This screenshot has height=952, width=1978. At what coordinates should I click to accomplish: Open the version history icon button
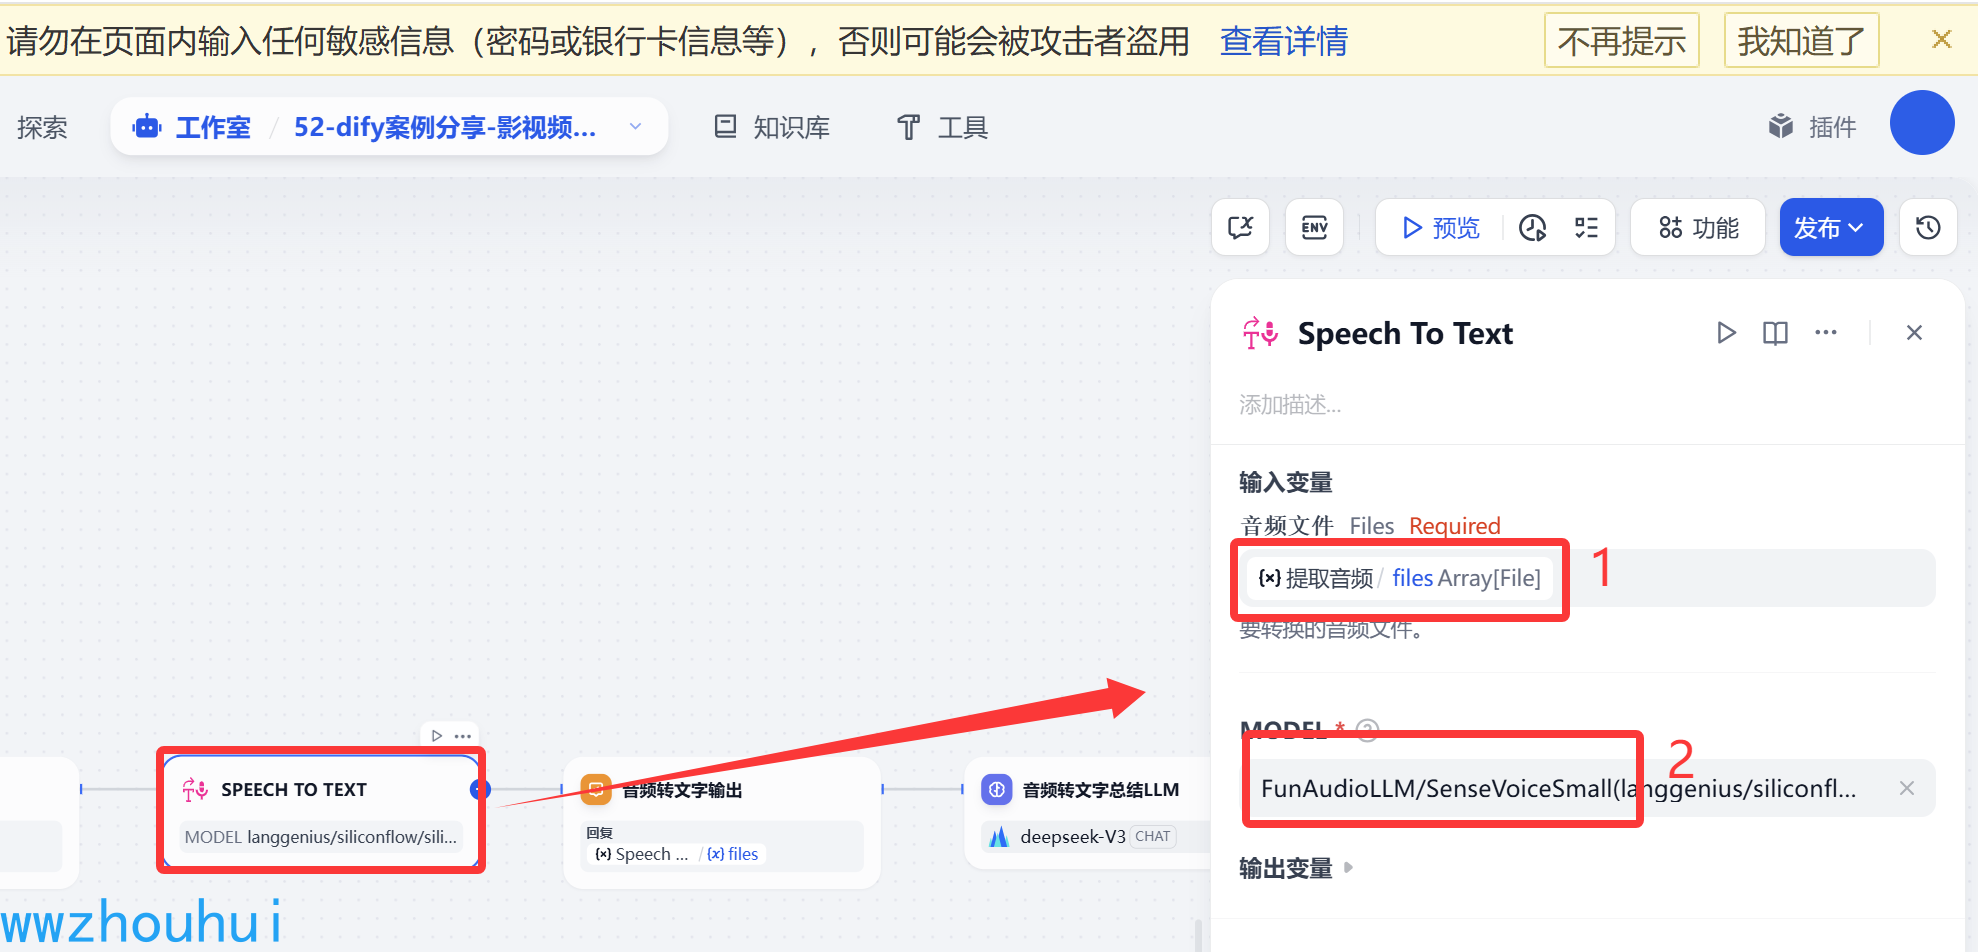point(1928,228)
